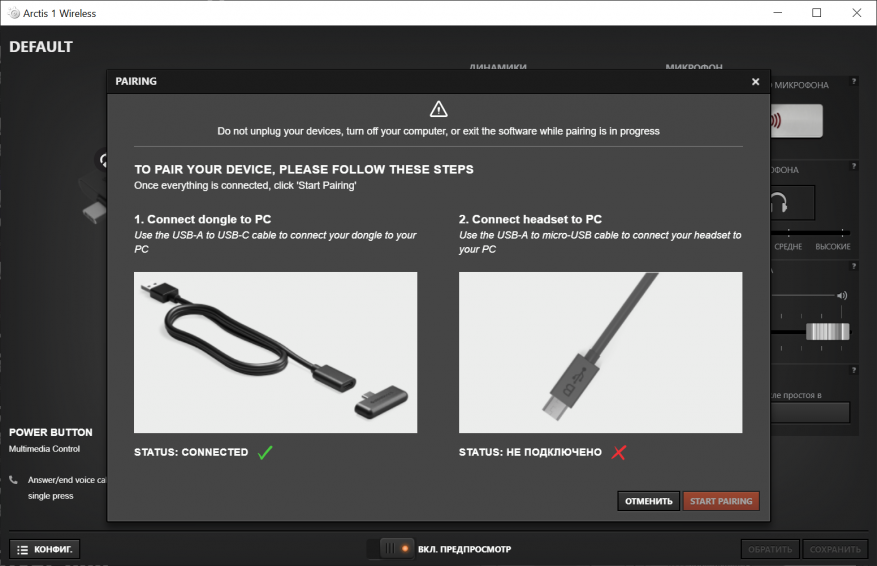The height and width of the screenshot is (566, 877).
Task: Open help question mark beside МИКРОФОНА
Action: pyautogui.click(x=854, y=82)
